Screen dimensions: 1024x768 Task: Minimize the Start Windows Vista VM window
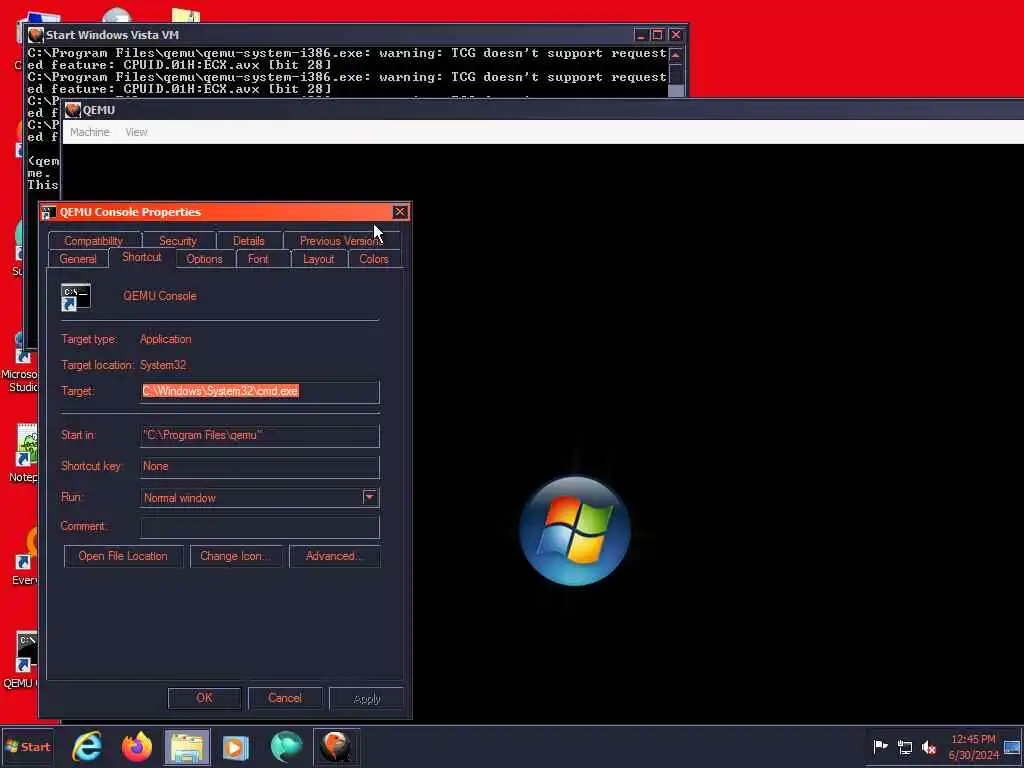[x=641, y=35]
